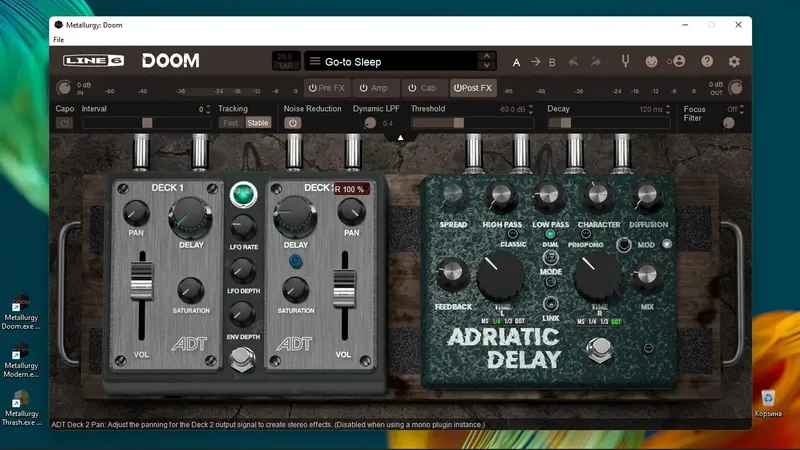The height and width of the screenshot is (450, 800).
Task: Set Time L to MS
Action: (x=485, y=321)
